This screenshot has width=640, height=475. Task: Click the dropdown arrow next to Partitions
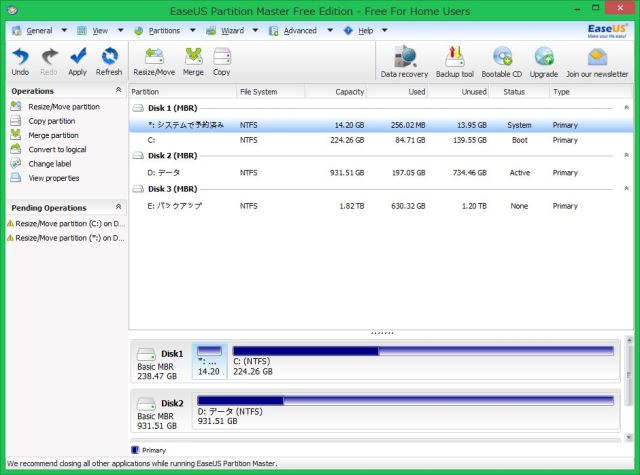[193, 30]
